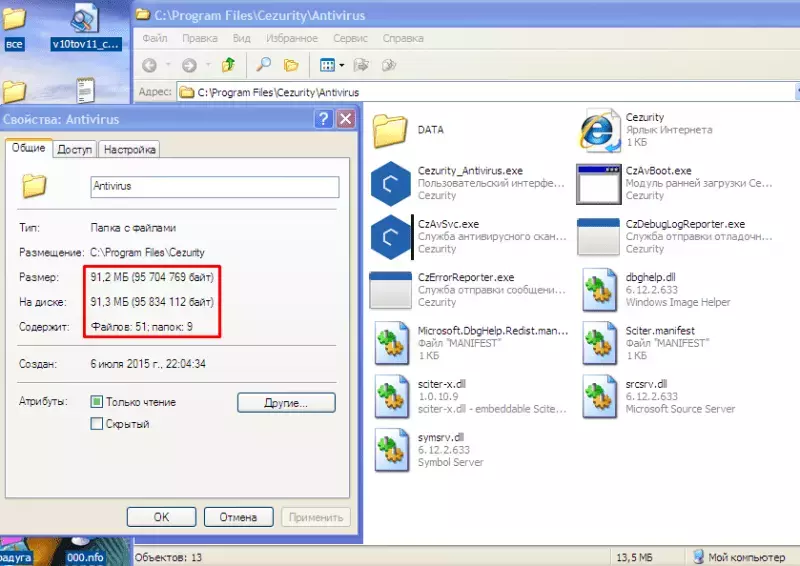The width and height of the screenshot is (800, 566).
Task: Select the Cezurity_Antivirus.exe hexagon icon
Action: (390, 184)
